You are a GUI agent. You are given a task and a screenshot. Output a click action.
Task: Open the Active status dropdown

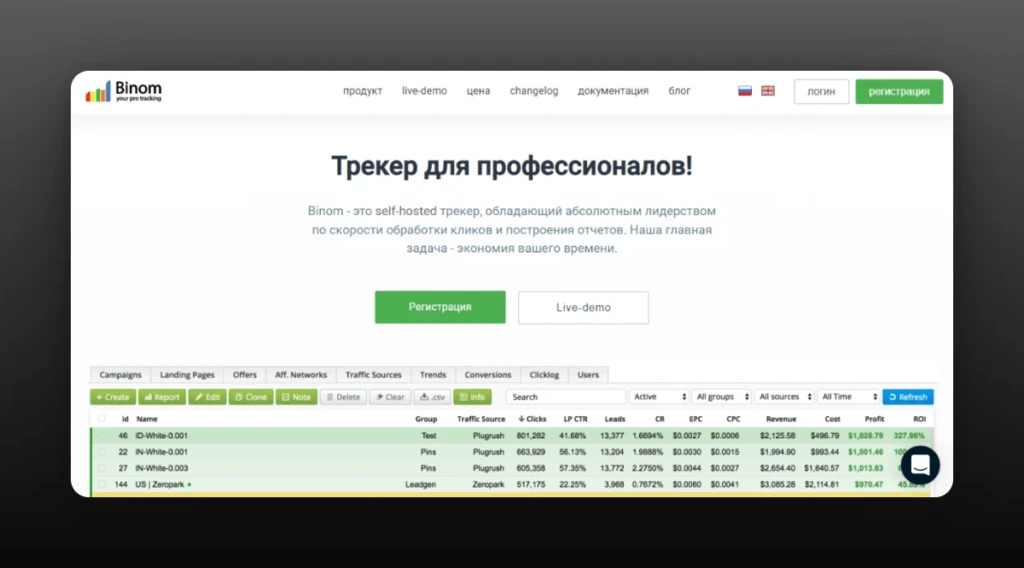(x=659, y=397)
